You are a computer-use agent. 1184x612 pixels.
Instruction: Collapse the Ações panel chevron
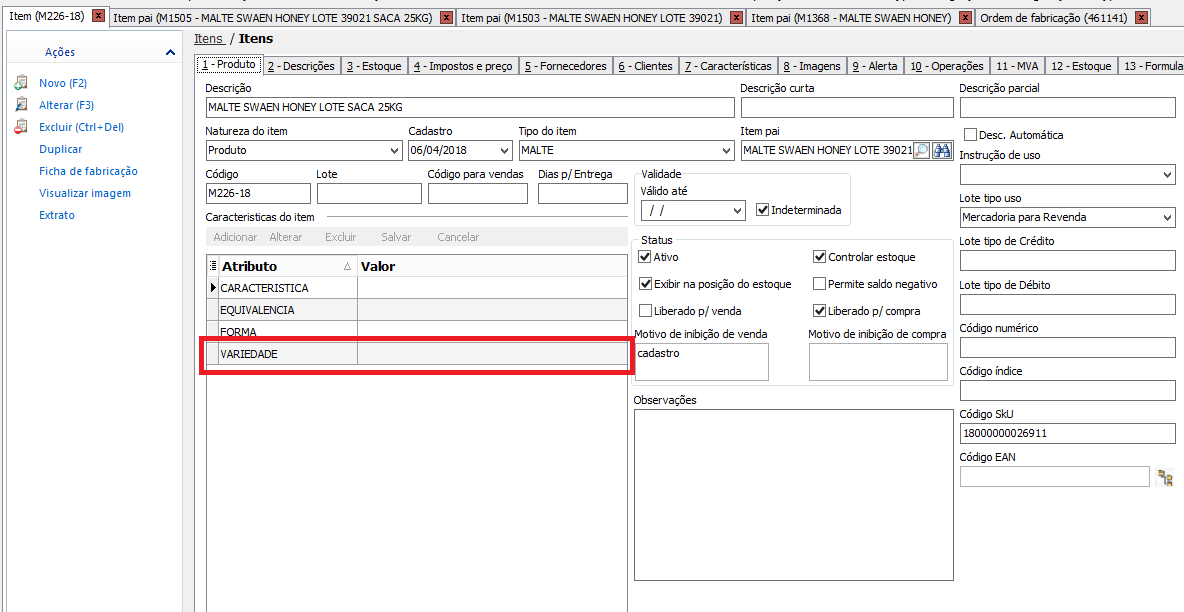point(171,52)
